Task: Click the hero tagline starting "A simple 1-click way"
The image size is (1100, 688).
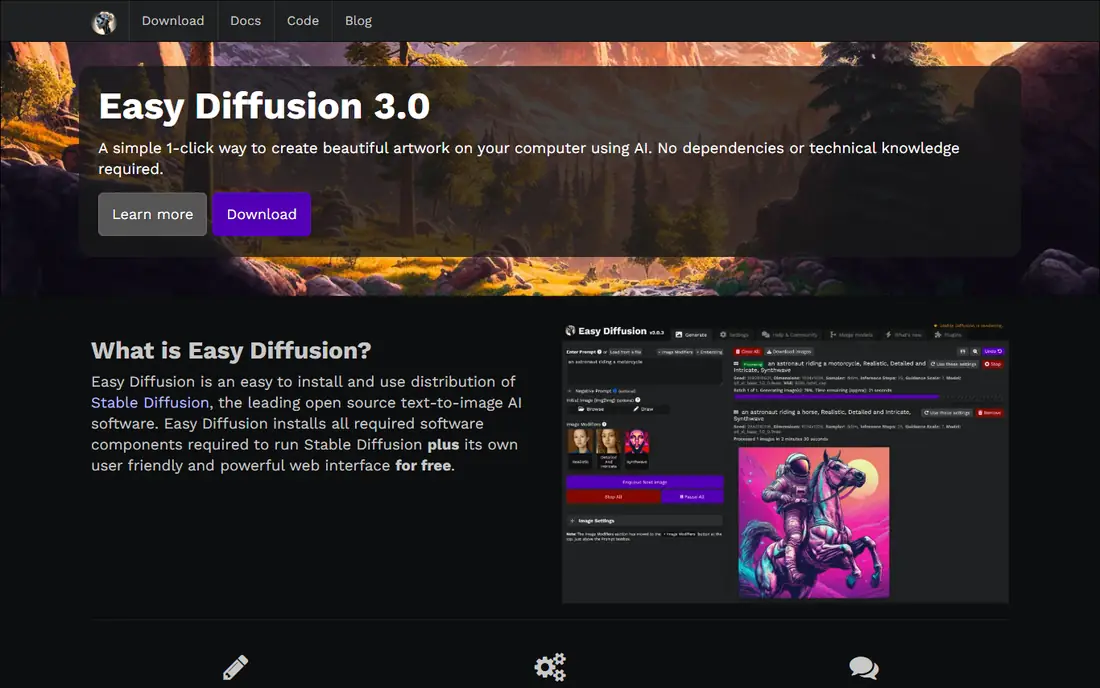Action: (529, 158)
